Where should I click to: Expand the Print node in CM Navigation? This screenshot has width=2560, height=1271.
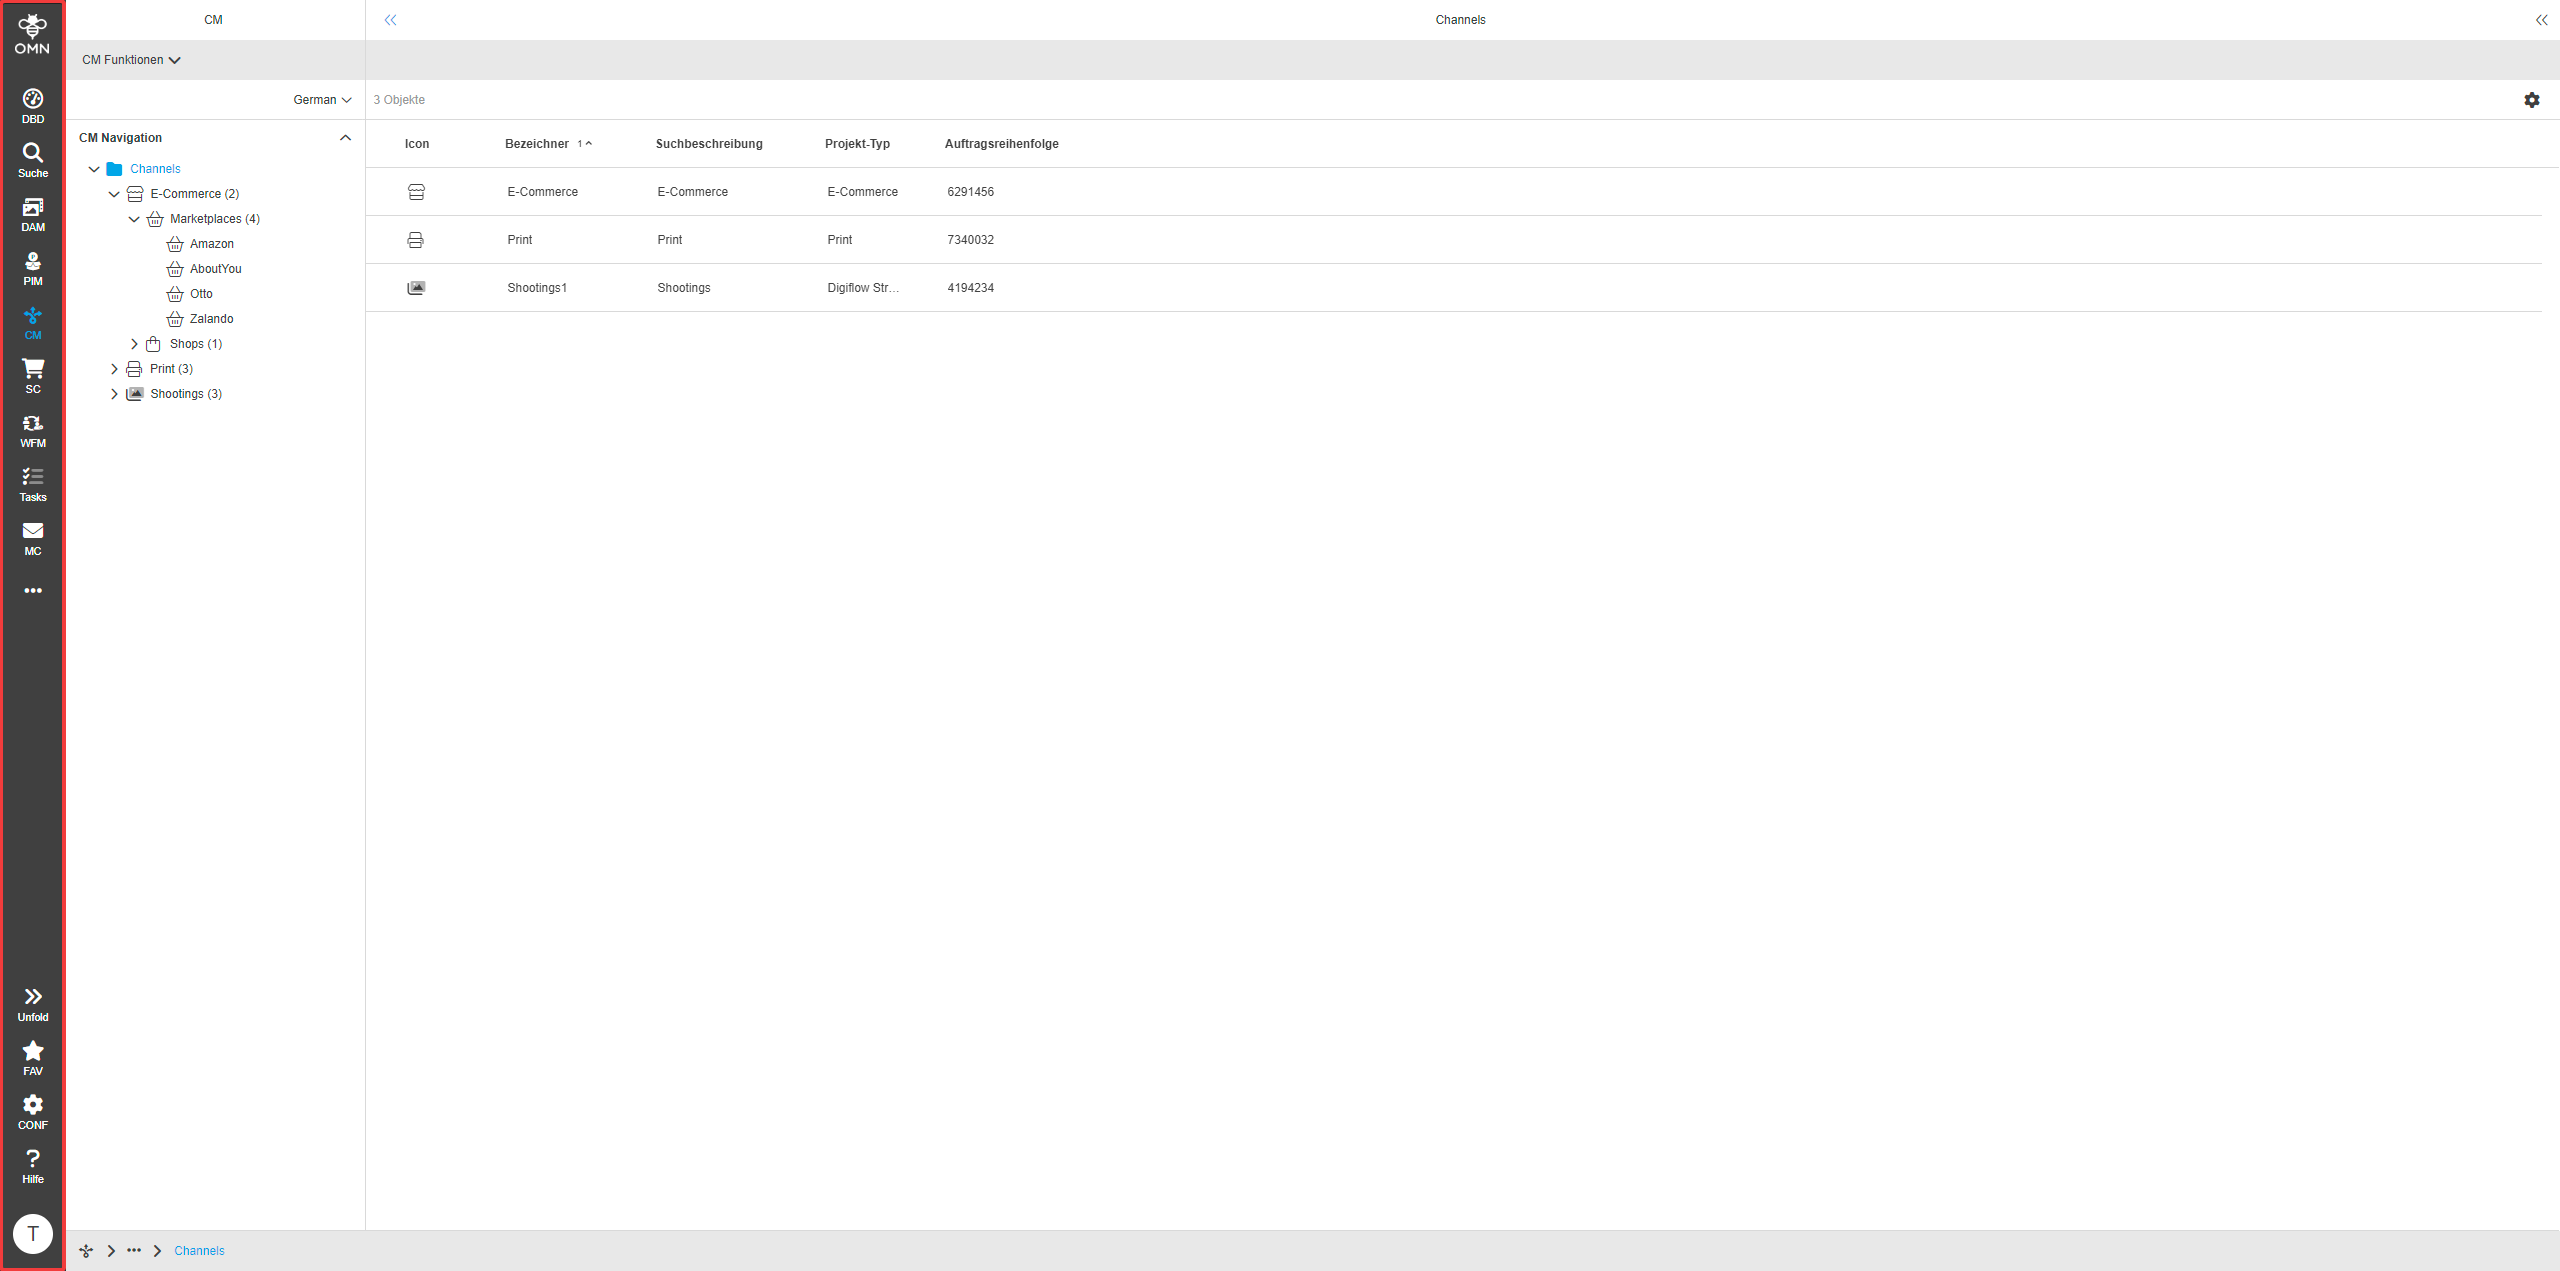(x=114, y=368)
